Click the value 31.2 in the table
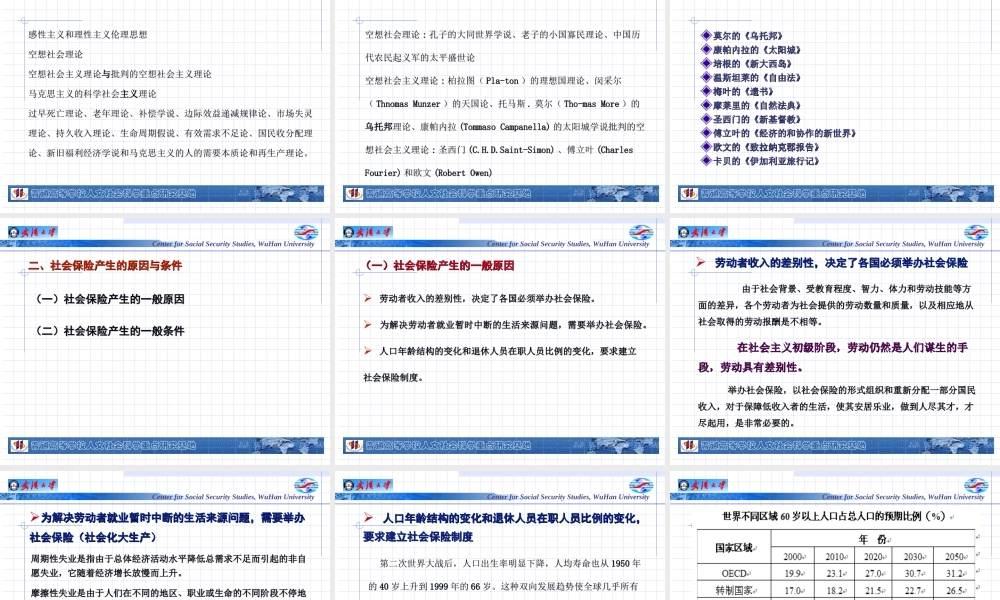The height and width of the screenshot is (600, 1000). point(952,573)
